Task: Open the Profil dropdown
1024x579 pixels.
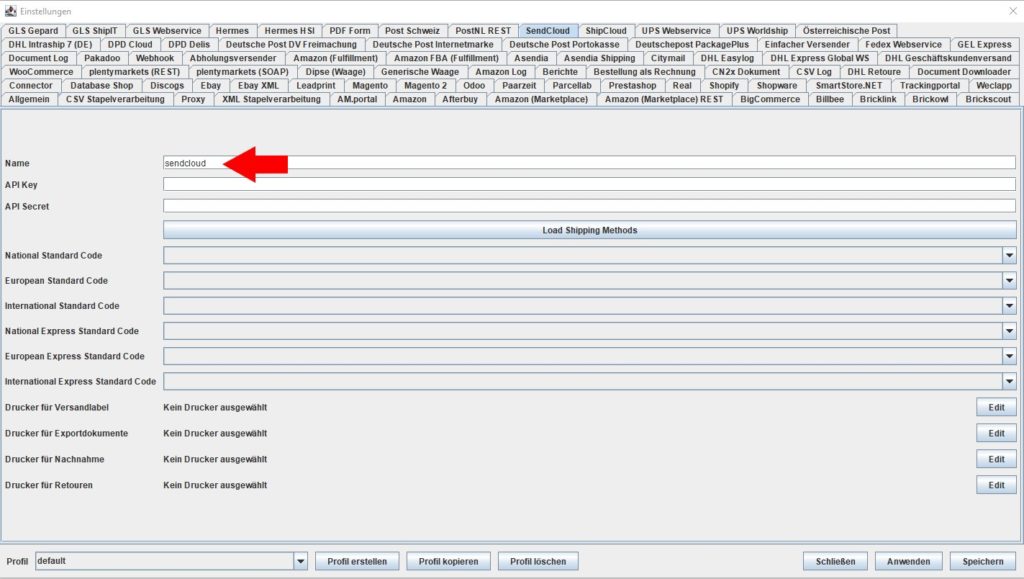Action: (x=300, y=561)
